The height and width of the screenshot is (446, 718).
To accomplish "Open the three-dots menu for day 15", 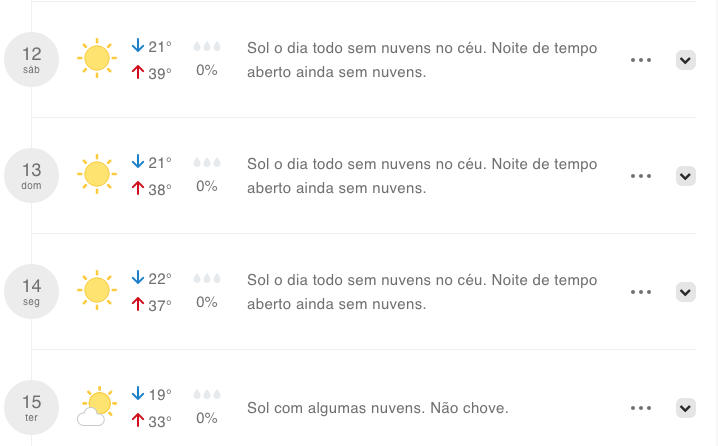I will tap(641, 408).
